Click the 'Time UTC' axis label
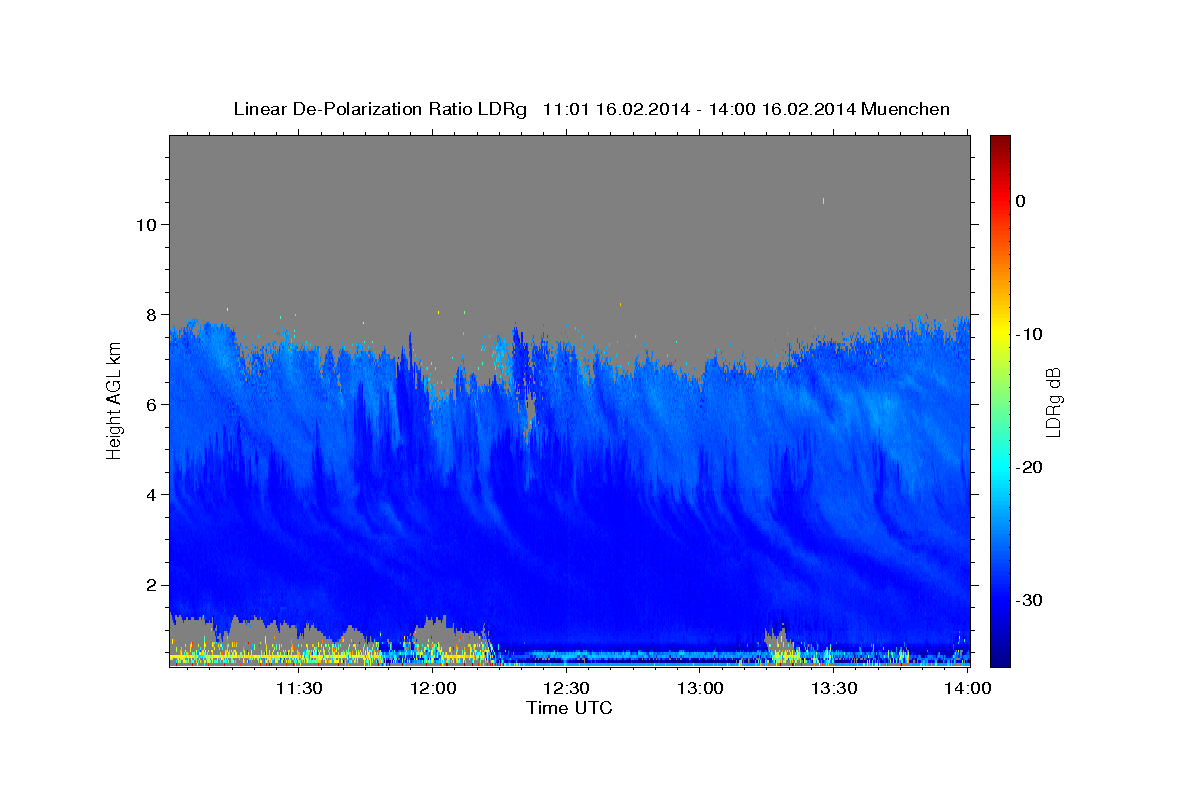This screenshot has height=800, width=1200. 569,708
